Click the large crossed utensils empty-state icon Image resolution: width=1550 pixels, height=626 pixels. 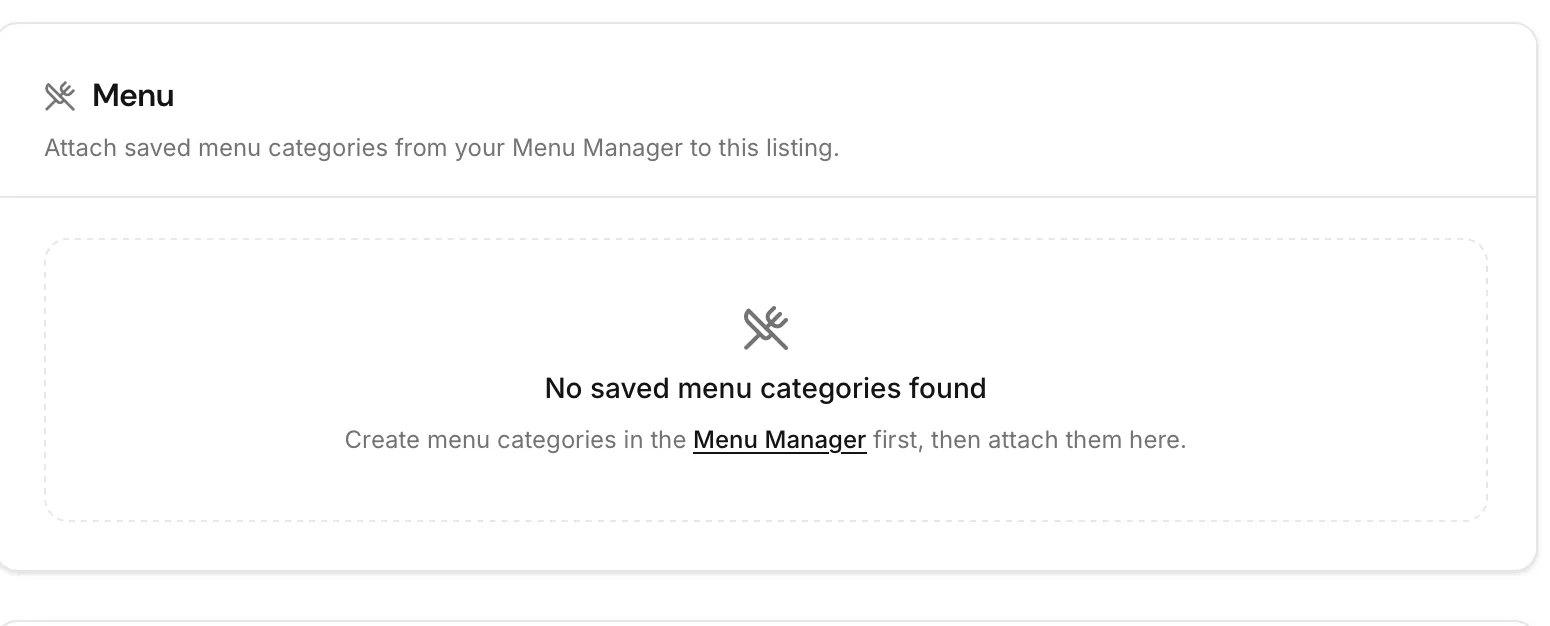pos(766,328)
